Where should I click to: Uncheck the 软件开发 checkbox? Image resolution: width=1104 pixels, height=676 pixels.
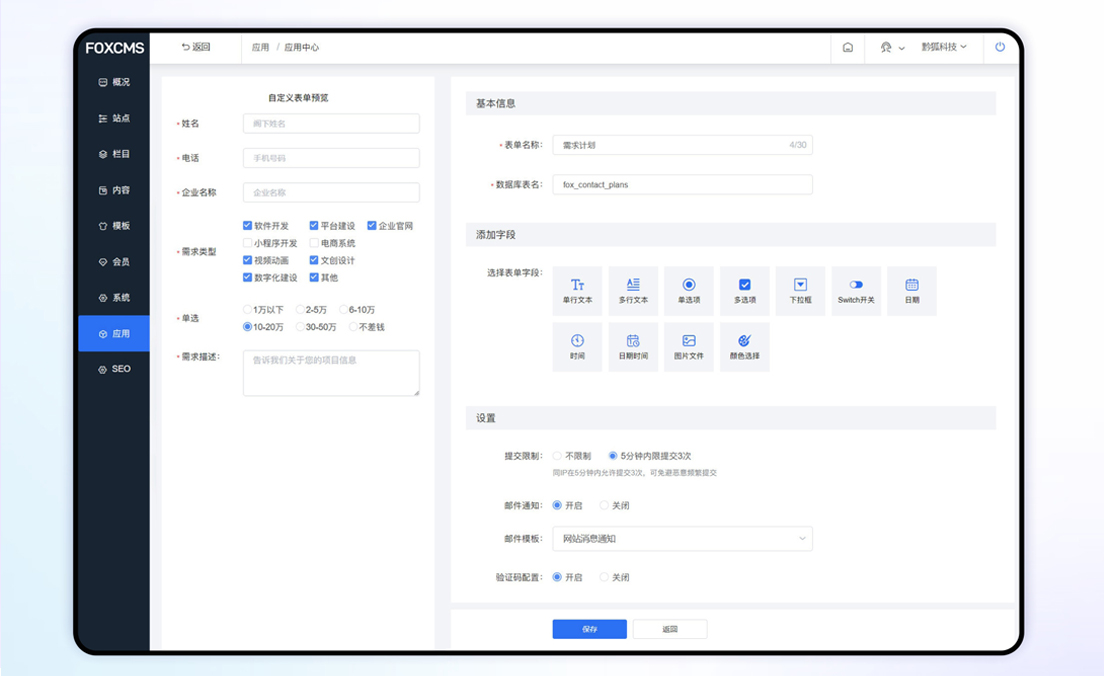pos(248,226)
